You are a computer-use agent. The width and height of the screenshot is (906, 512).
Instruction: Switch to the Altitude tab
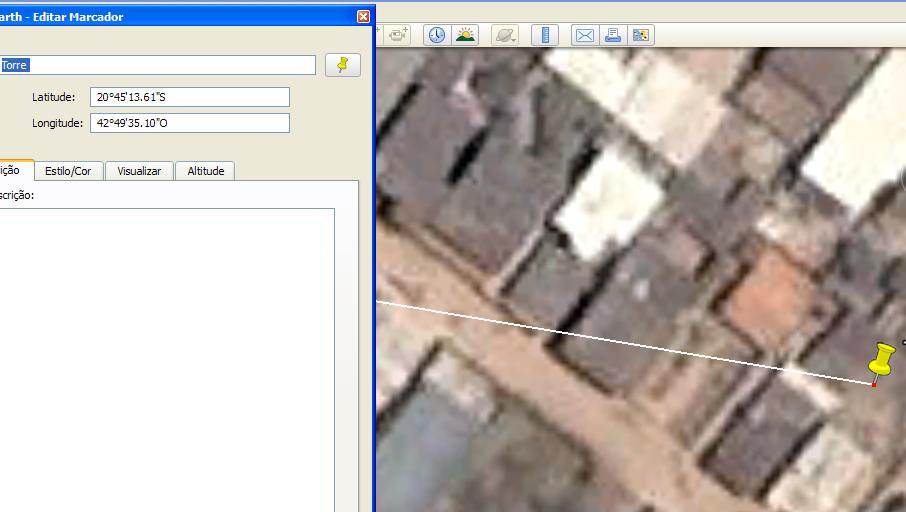tap(206, 171)
